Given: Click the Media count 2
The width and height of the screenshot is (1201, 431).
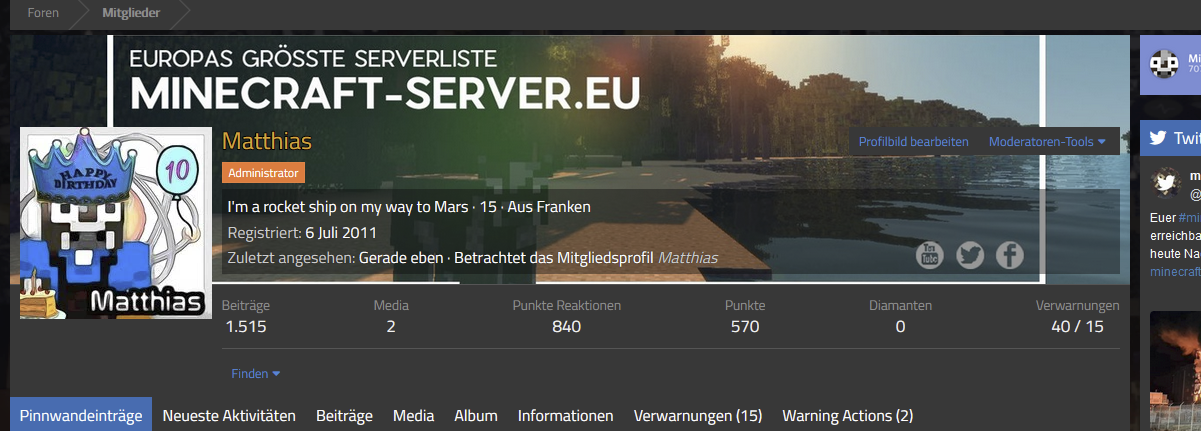Looking at the screenshot, I should point(392,326).
